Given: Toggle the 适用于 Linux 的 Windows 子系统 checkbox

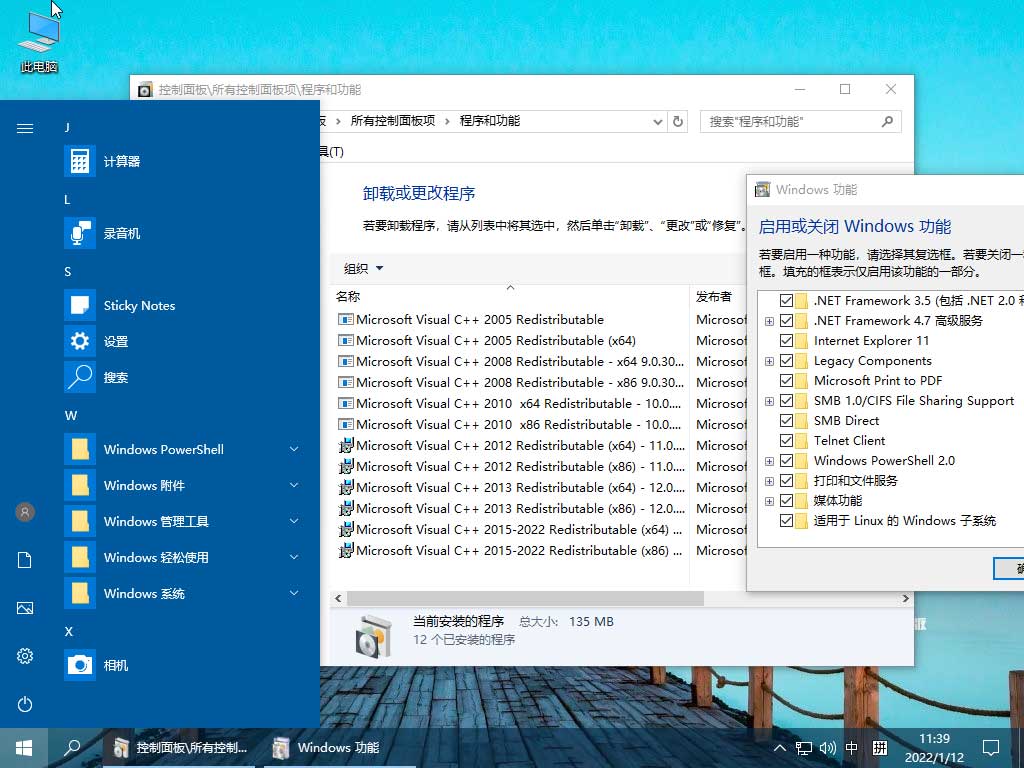Looking at the screenshot, I should [x=786, y=520].
